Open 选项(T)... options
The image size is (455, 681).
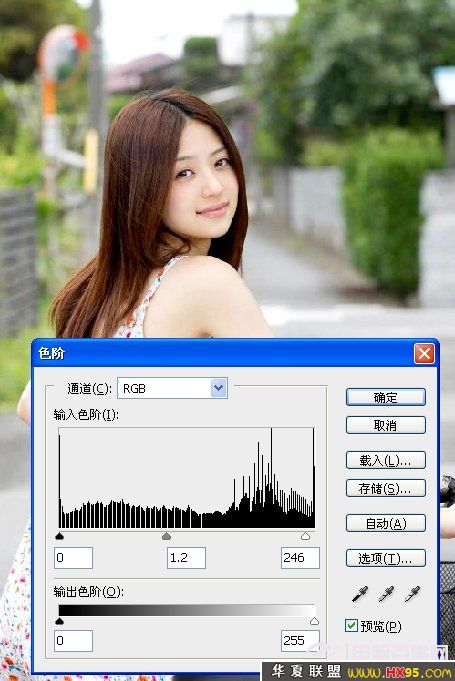point(386,558)
